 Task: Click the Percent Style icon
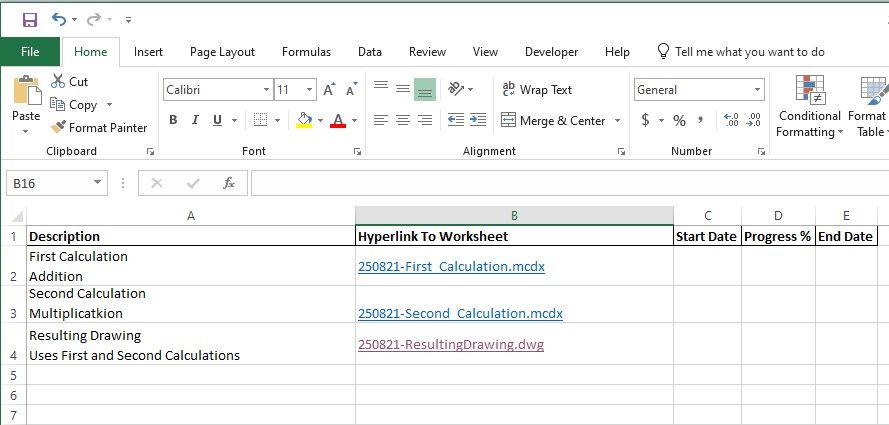(x=679, y=120)
